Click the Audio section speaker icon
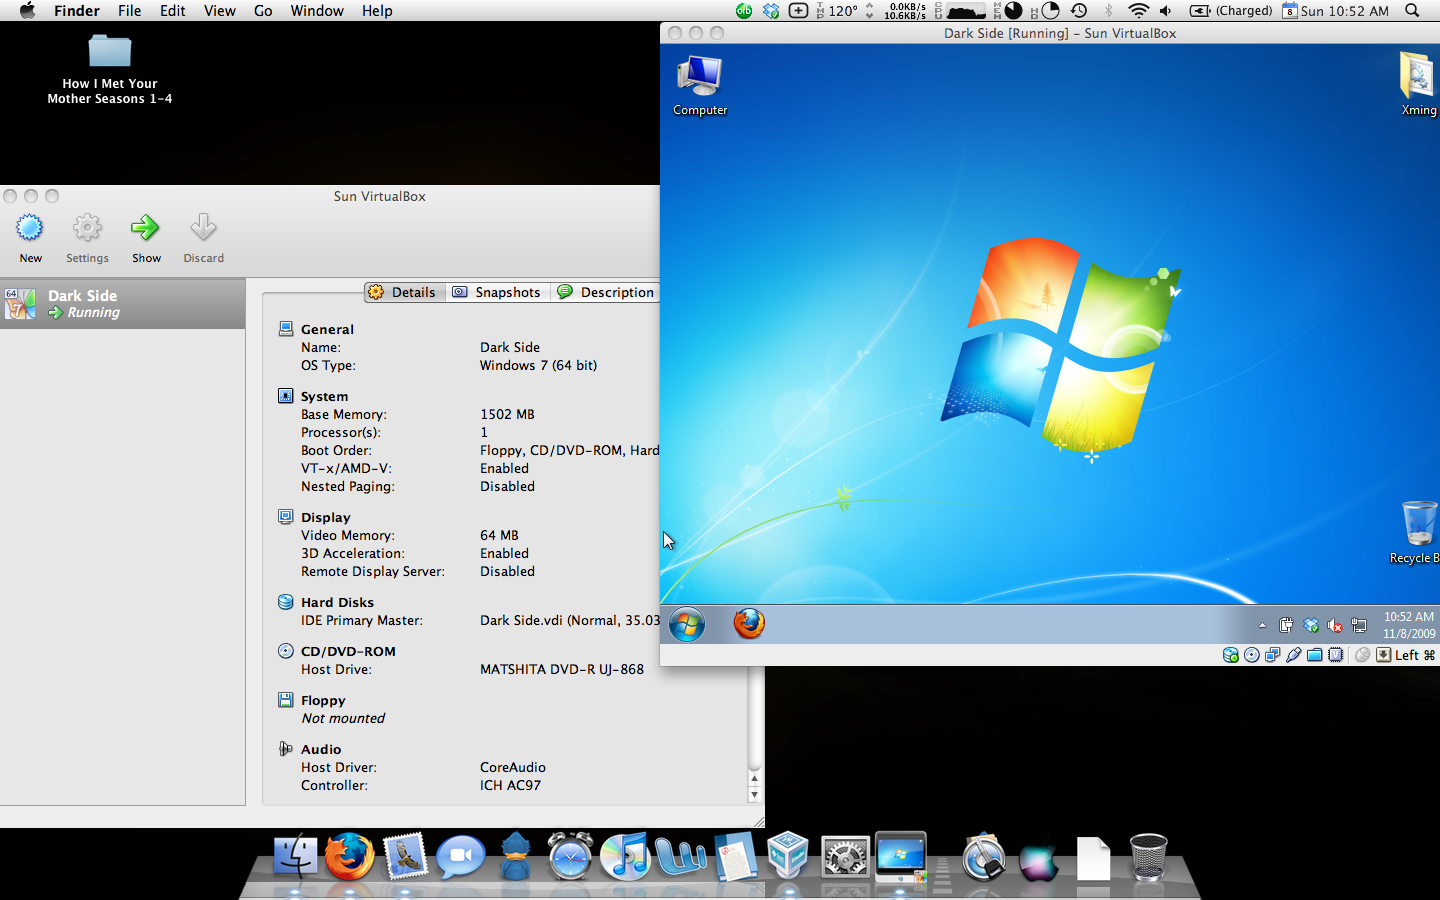1440x900 pixels. point(285,749)
